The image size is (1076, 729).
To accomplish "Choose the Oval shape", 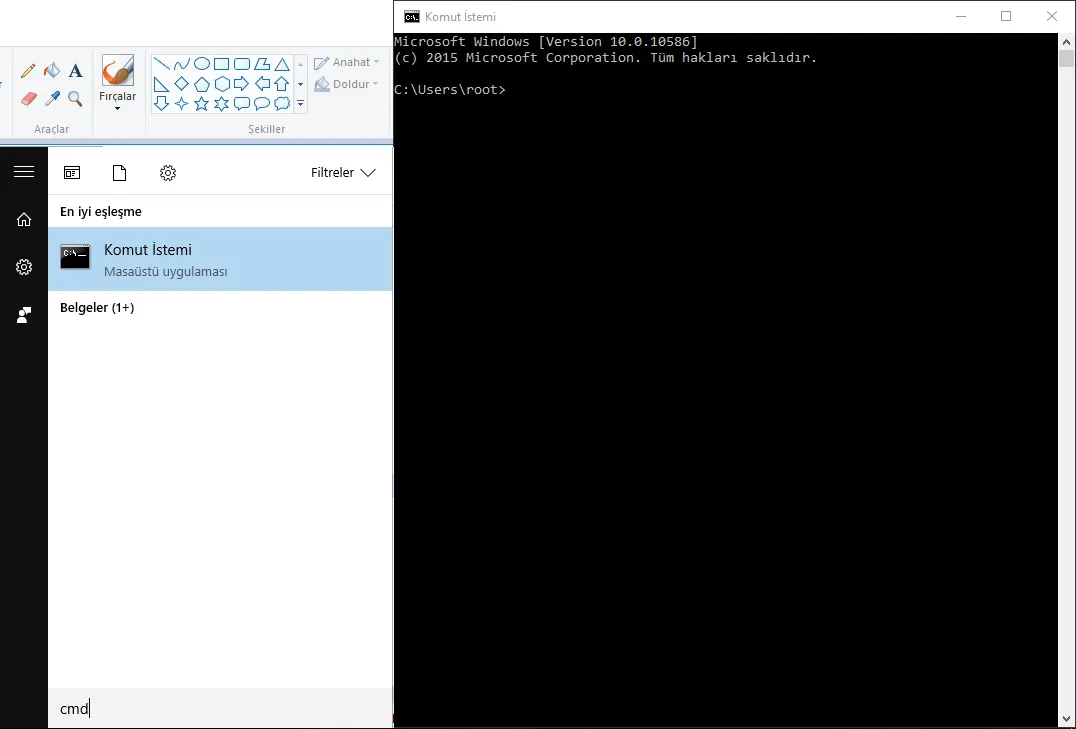I will 202,65.
